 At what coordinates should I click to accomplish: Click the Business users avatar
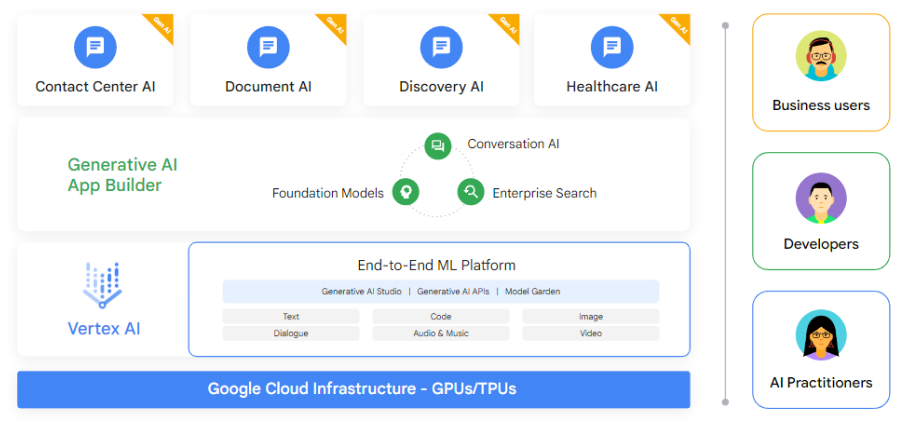tap(821, 56)
